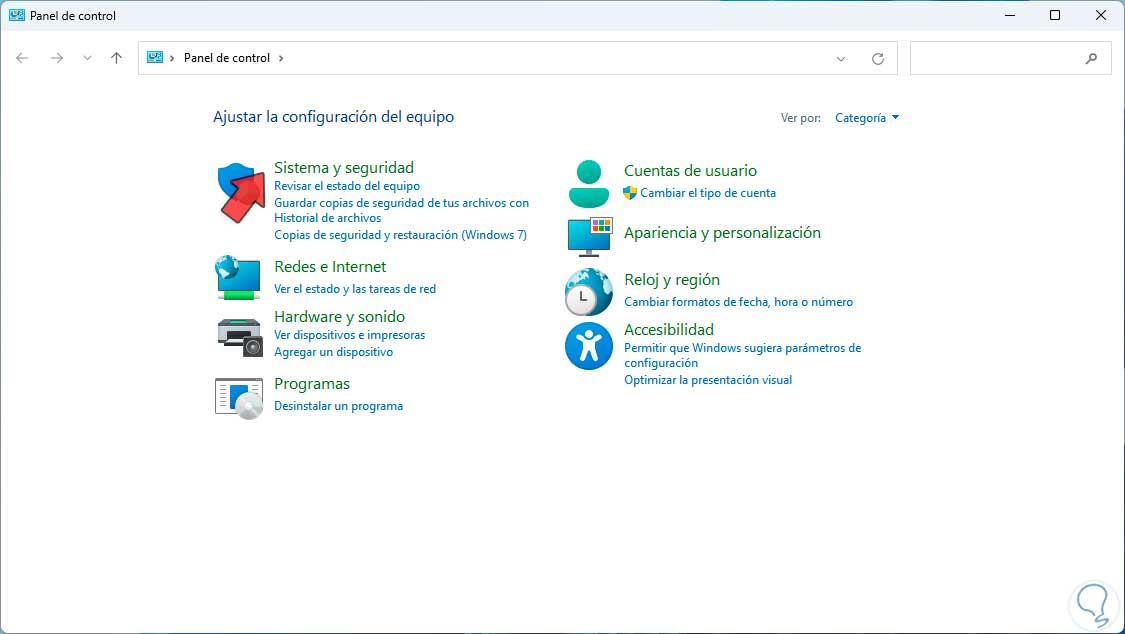The width and height of the screenshot is (1125, 634).
Task: Click the Control Panel icon in the title bar
Action: coord(17,15)
